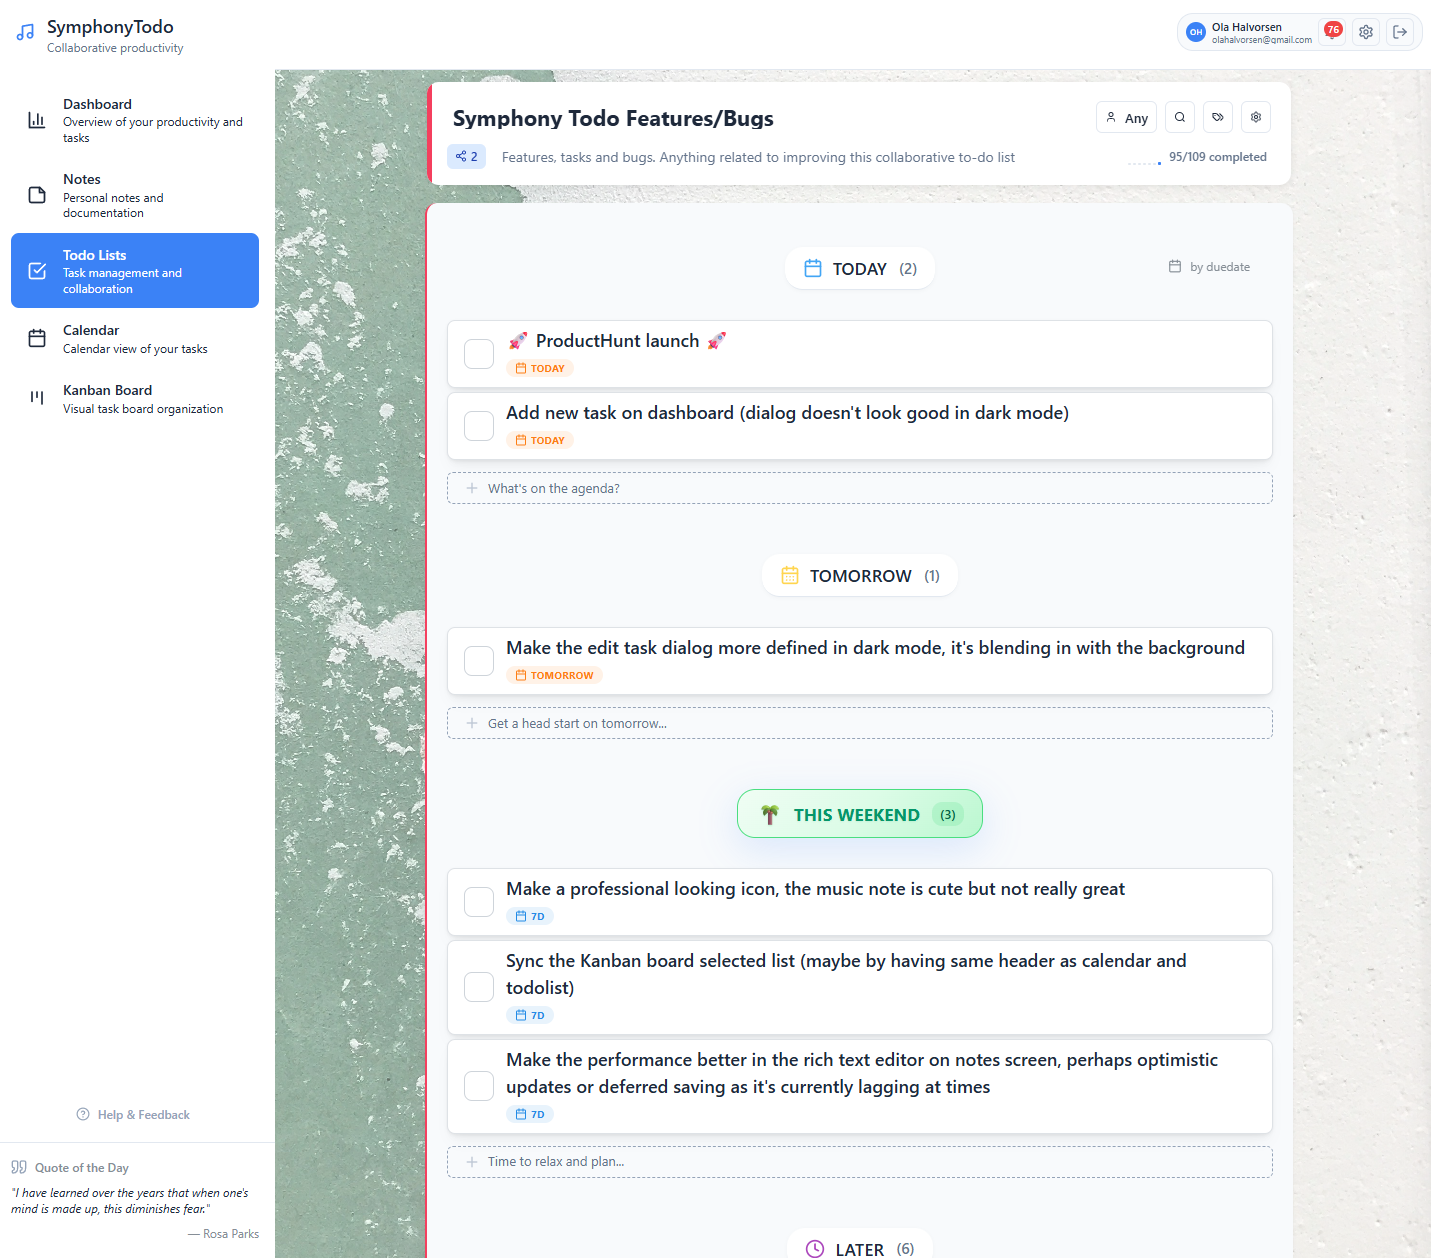Open the tags filter icon
Image resolution: width=1431 pixels, height=1258 pixels.
[1218, 117]
